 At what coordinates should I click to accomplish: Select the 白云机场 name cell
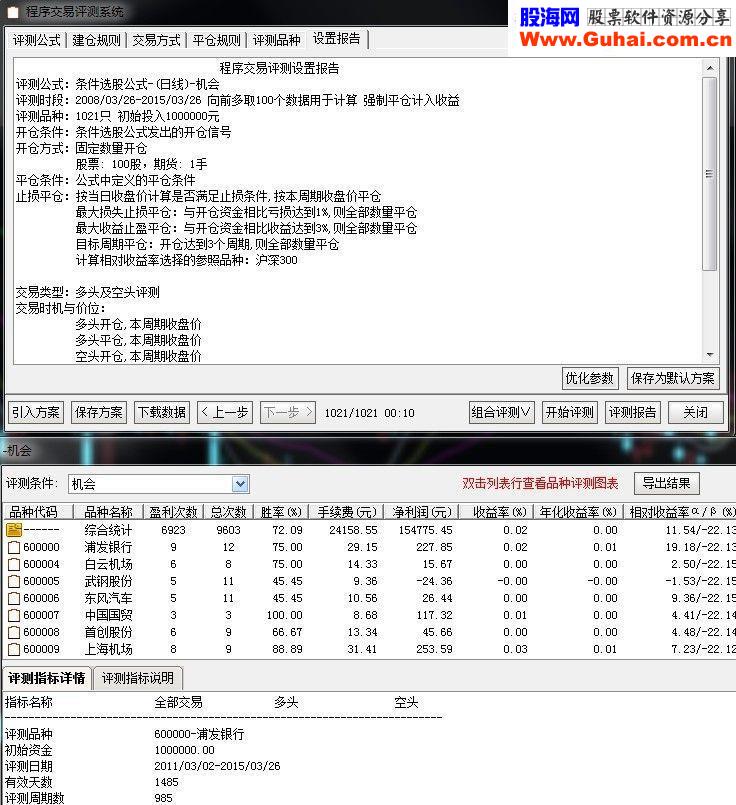click(108, 564)
